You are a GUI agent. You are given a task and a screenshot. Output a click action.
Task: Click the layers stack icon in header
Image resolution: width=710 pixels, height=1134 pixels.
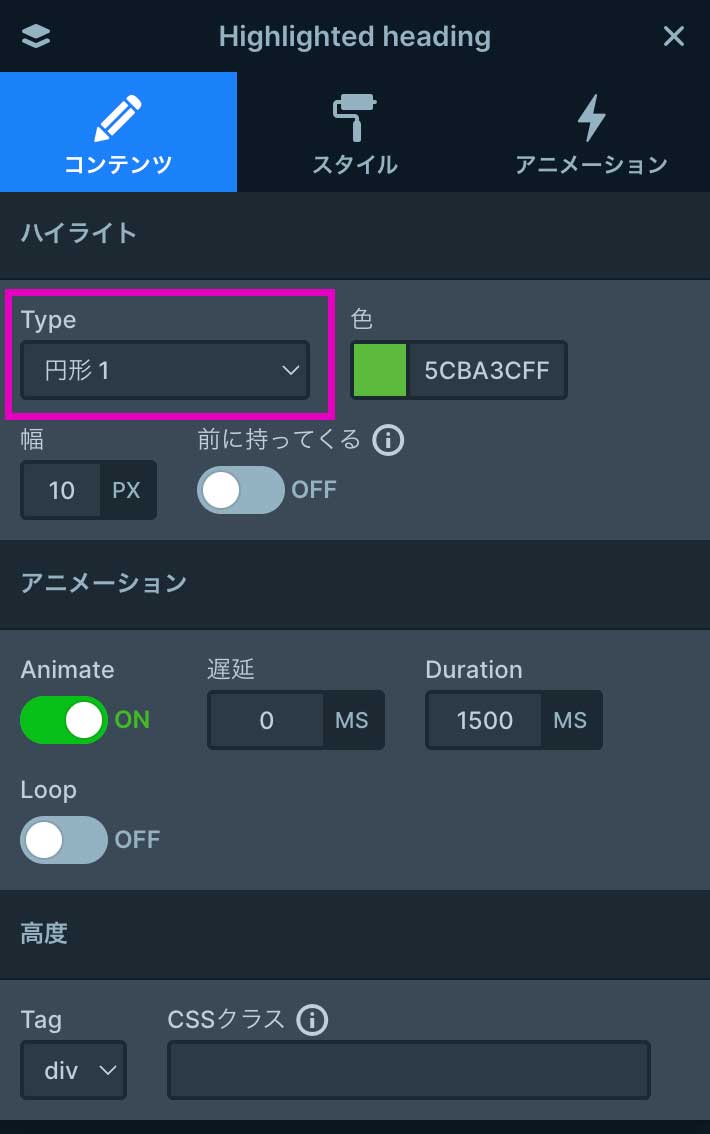coord(36,37)
